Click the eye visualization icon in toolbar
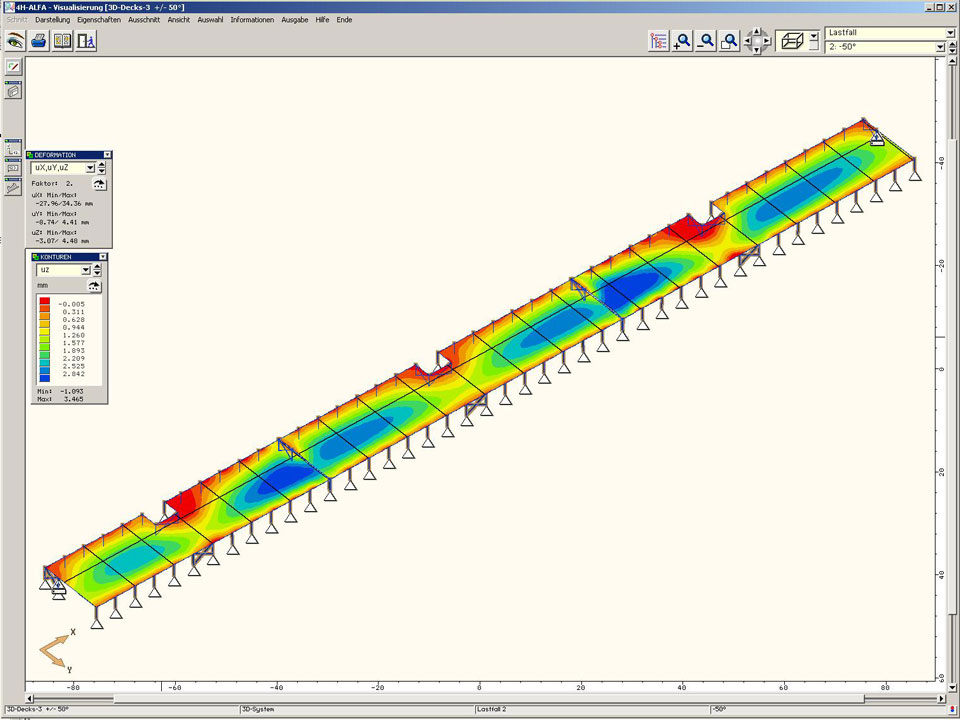The image size is (960, 720). (x=15, y=41)
